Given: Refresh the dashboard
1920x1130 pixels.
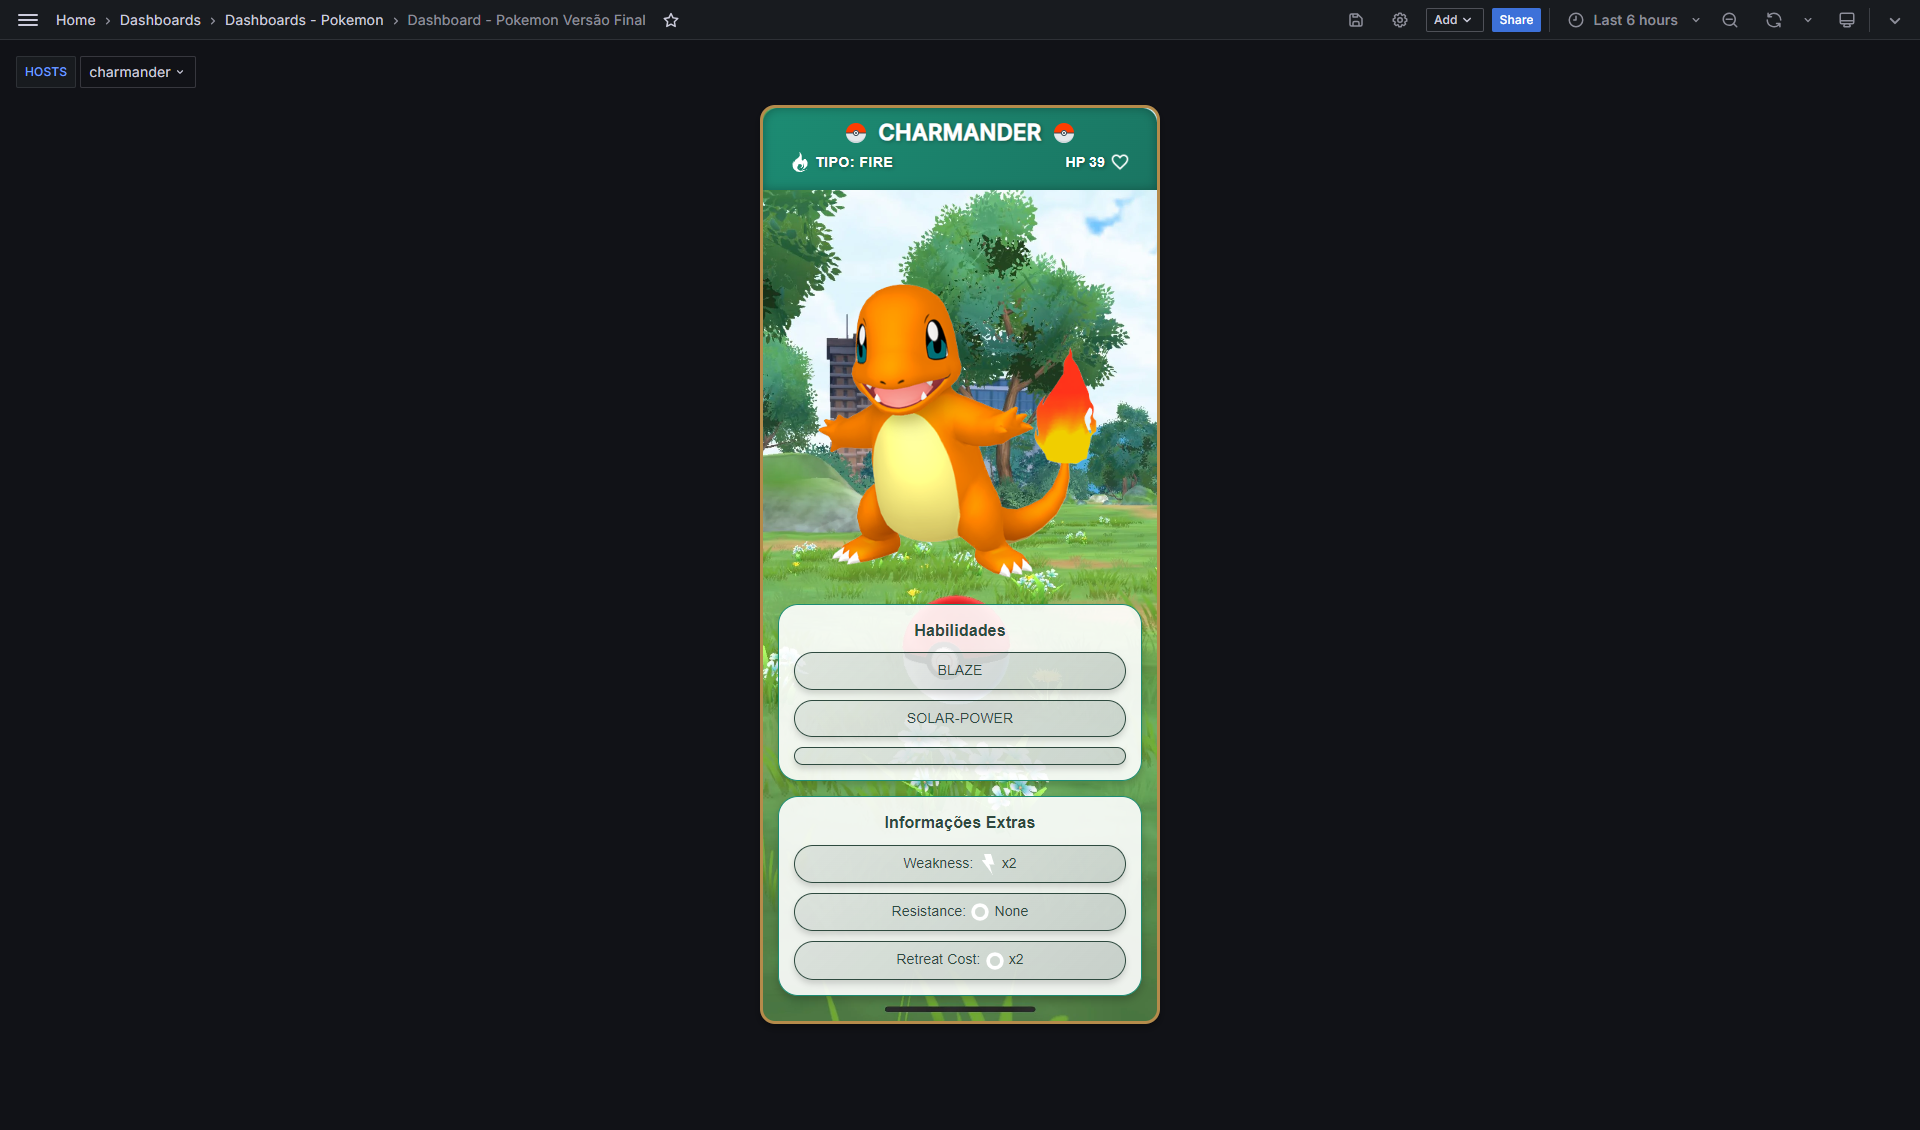Looking at the screenshot, I should click(x=1774, y=20).
